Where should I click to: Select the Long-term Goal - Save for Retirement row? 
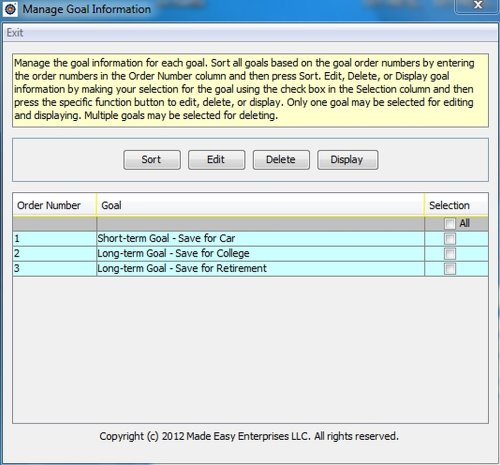[x=250, y=269]
